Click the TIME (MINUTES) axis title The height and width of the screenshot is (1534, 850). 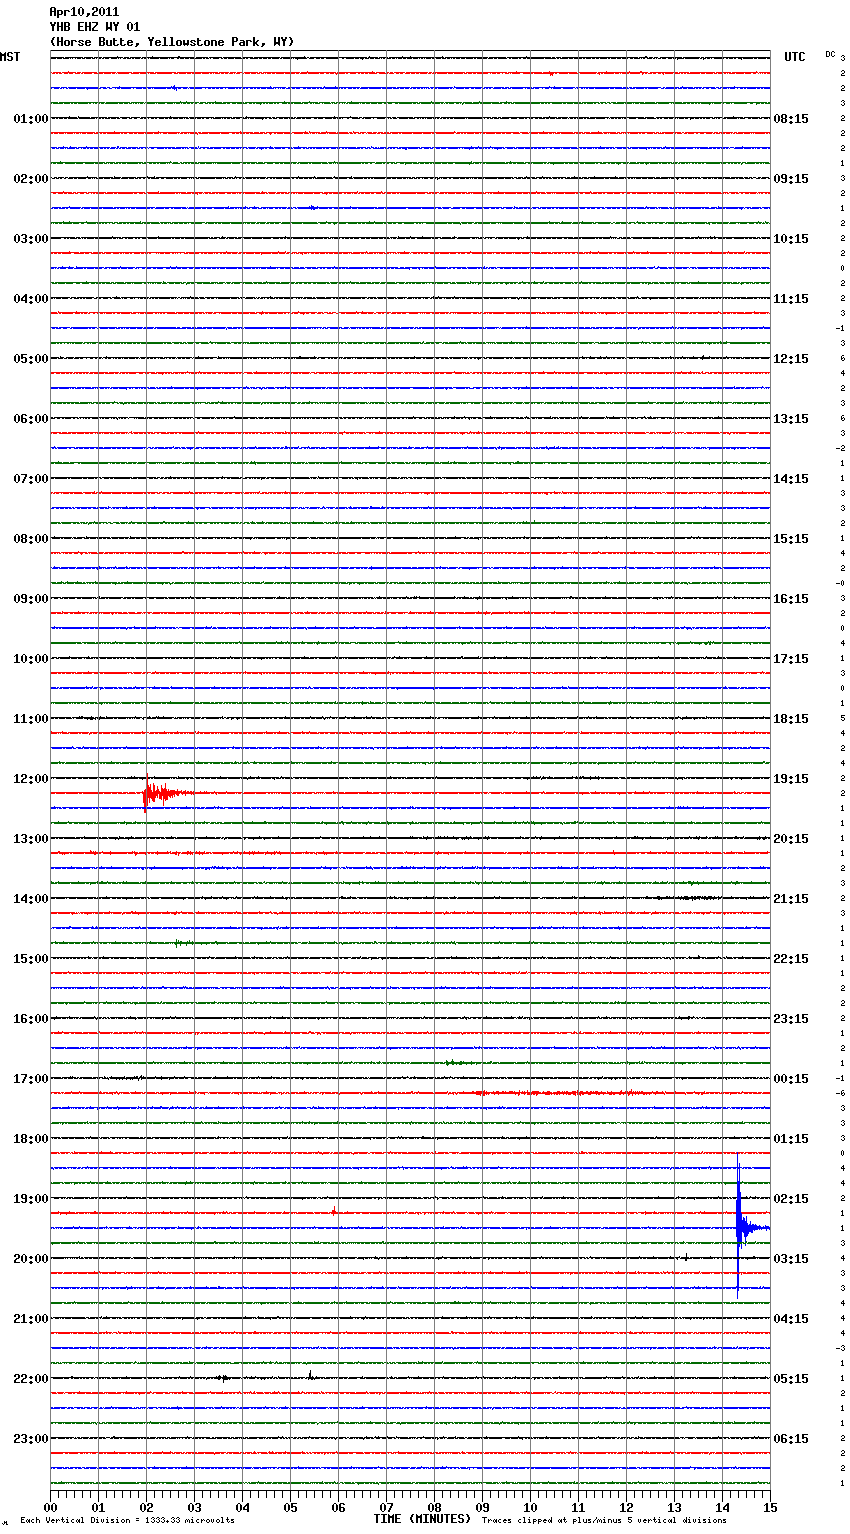click(x=422, y=1519)
